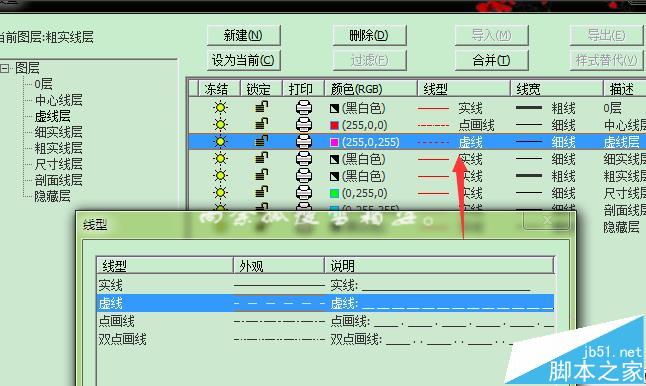Click 冻结 column header
This screenshot has height=386, width=646.
coord(219,89)
